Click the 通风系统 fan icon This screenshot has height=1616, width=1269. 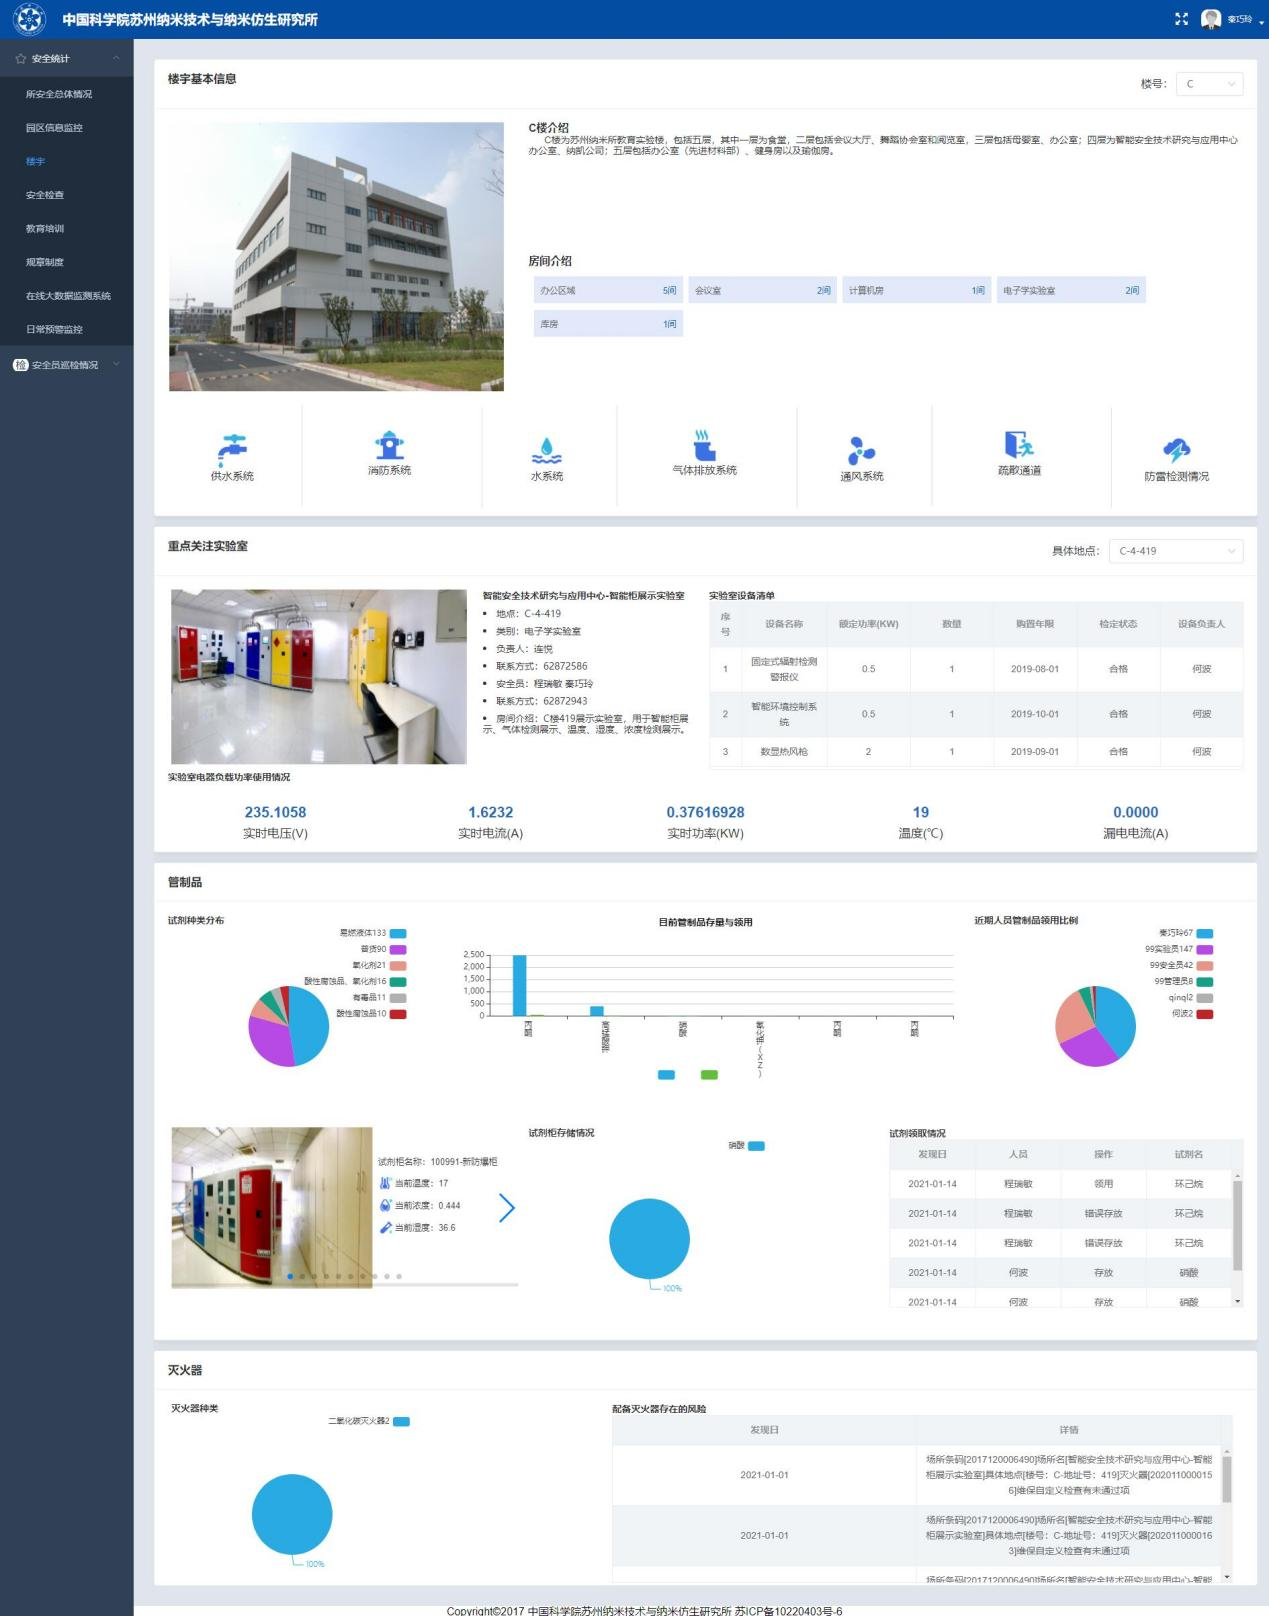tap(861, 451)
